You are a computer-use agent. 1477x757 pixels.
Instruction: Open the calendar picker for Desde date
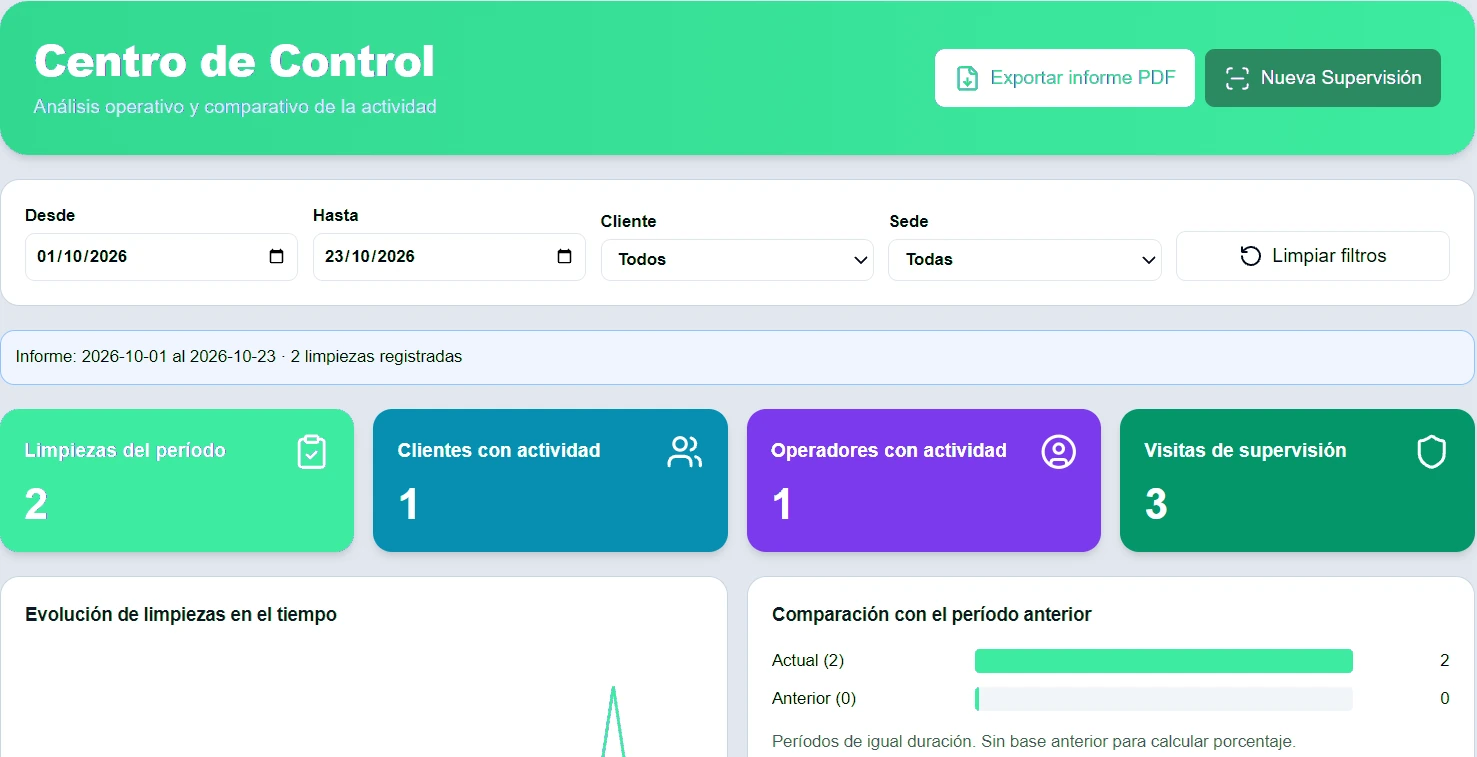pyautogui.click(x=277, y=257)
